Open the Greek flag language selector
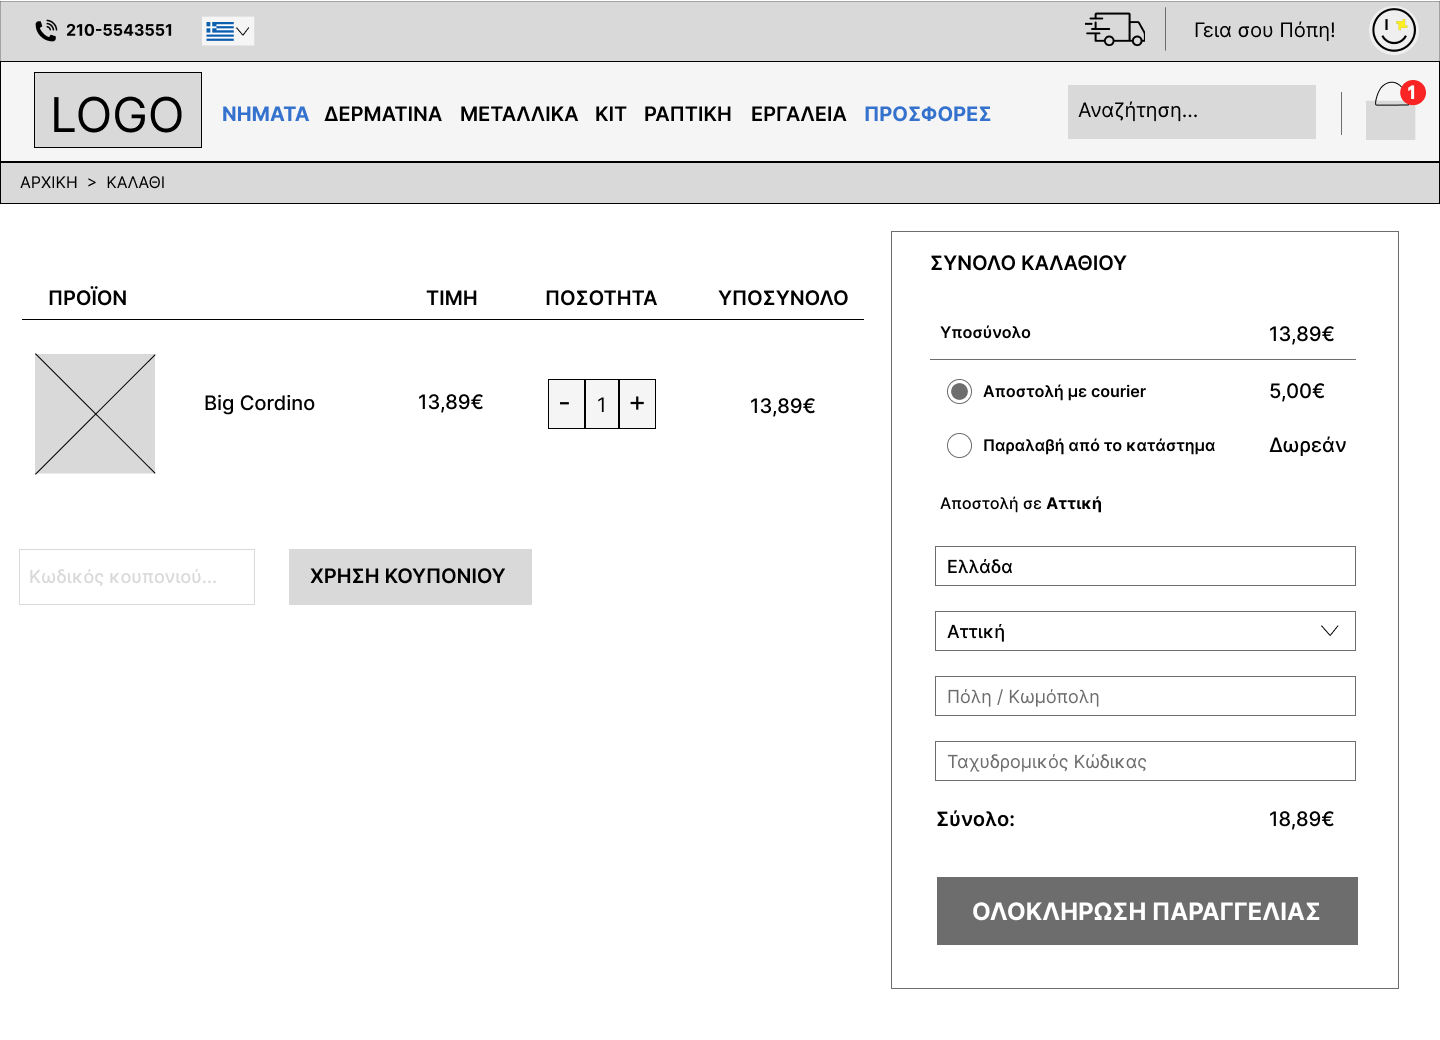This screenshot has width=1440, height=1040. (227, 31)
